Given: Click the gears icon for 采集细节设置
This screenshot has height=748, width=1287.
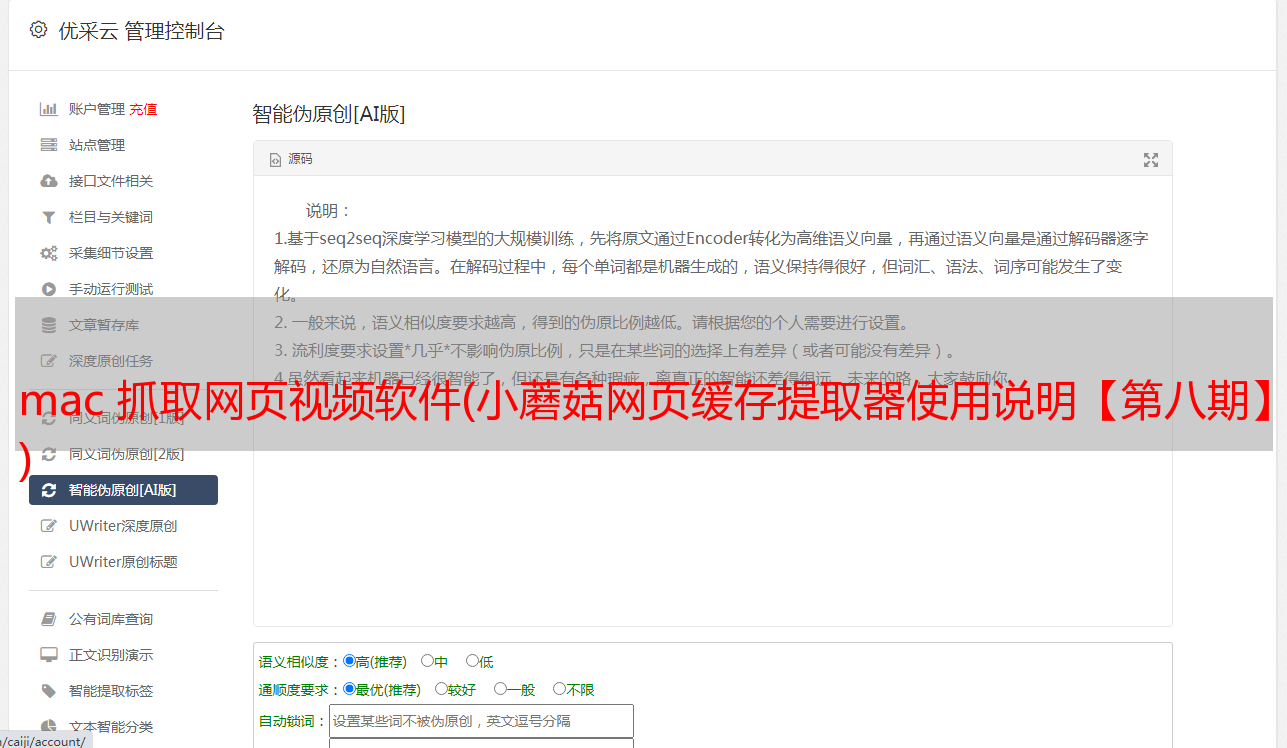Looking at the screenshot, I should (48, 253).
